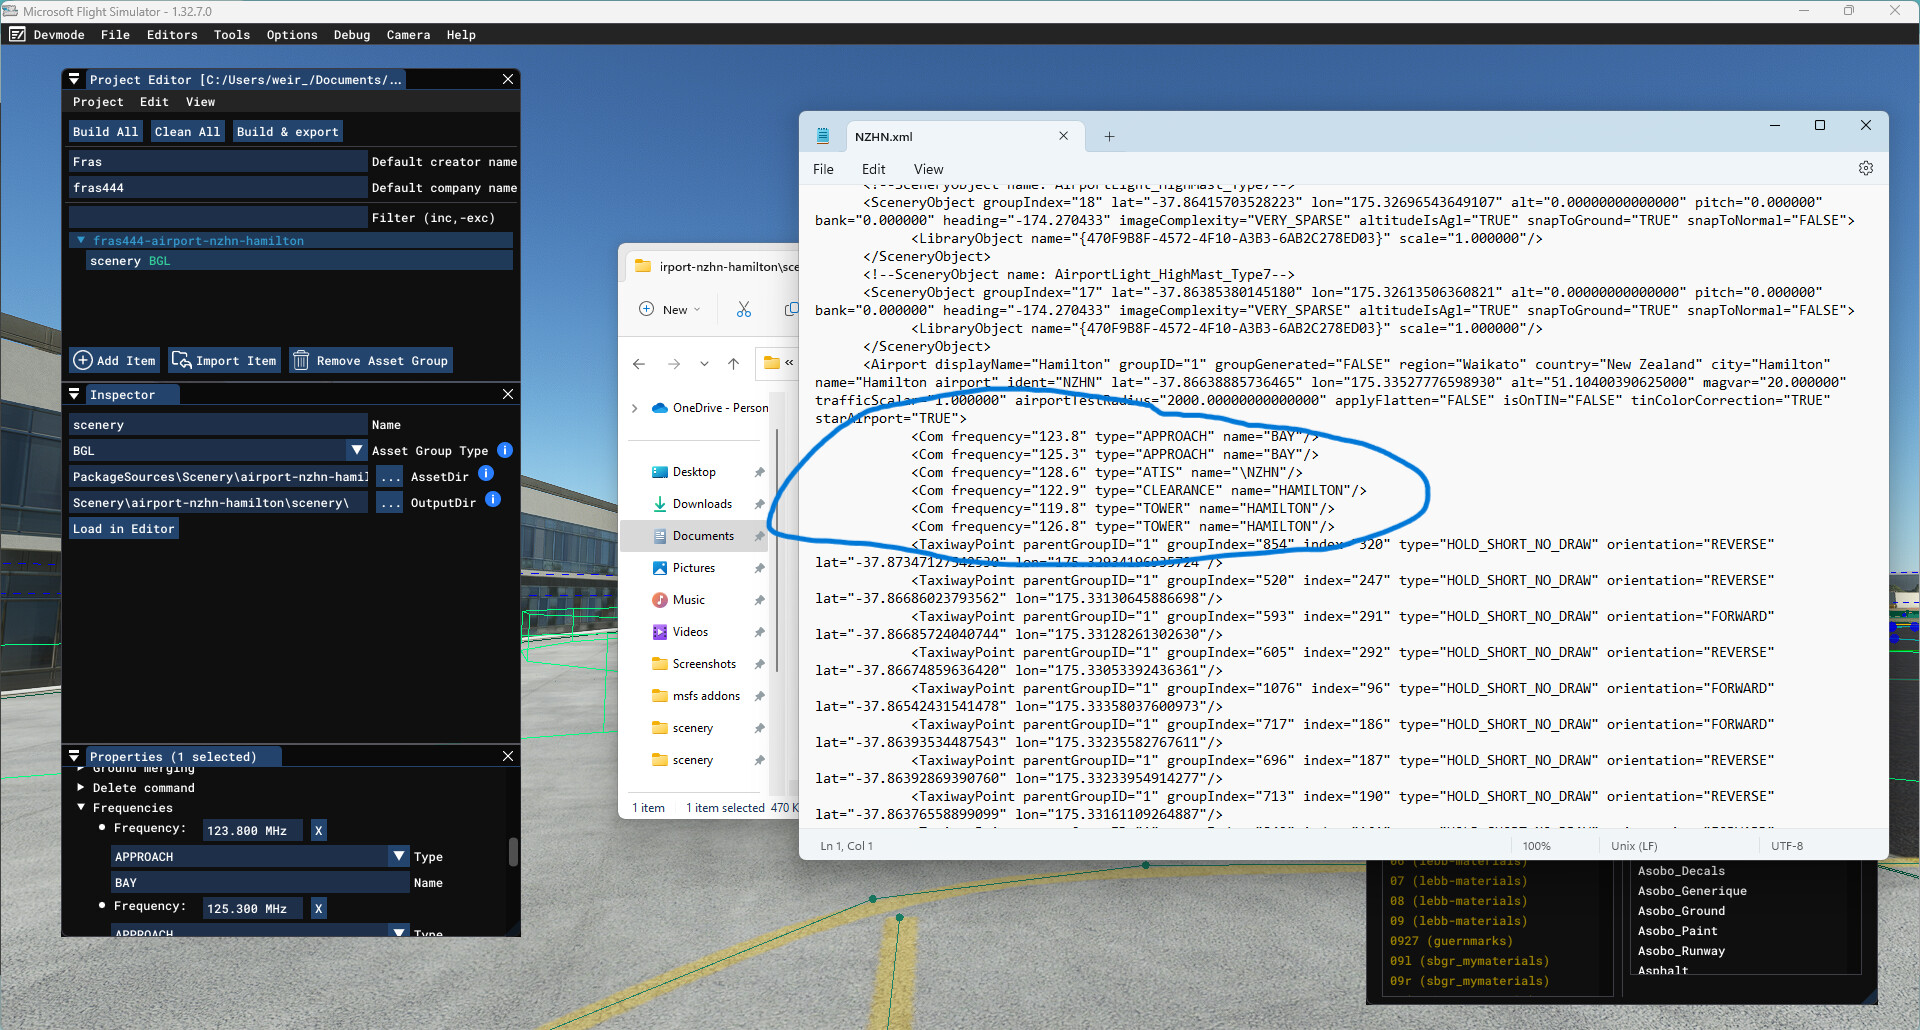This screenshot has height=1030, width=1920.
Task: Browse OutputDir with the ellipsis button
Action: tap(390, 502)
